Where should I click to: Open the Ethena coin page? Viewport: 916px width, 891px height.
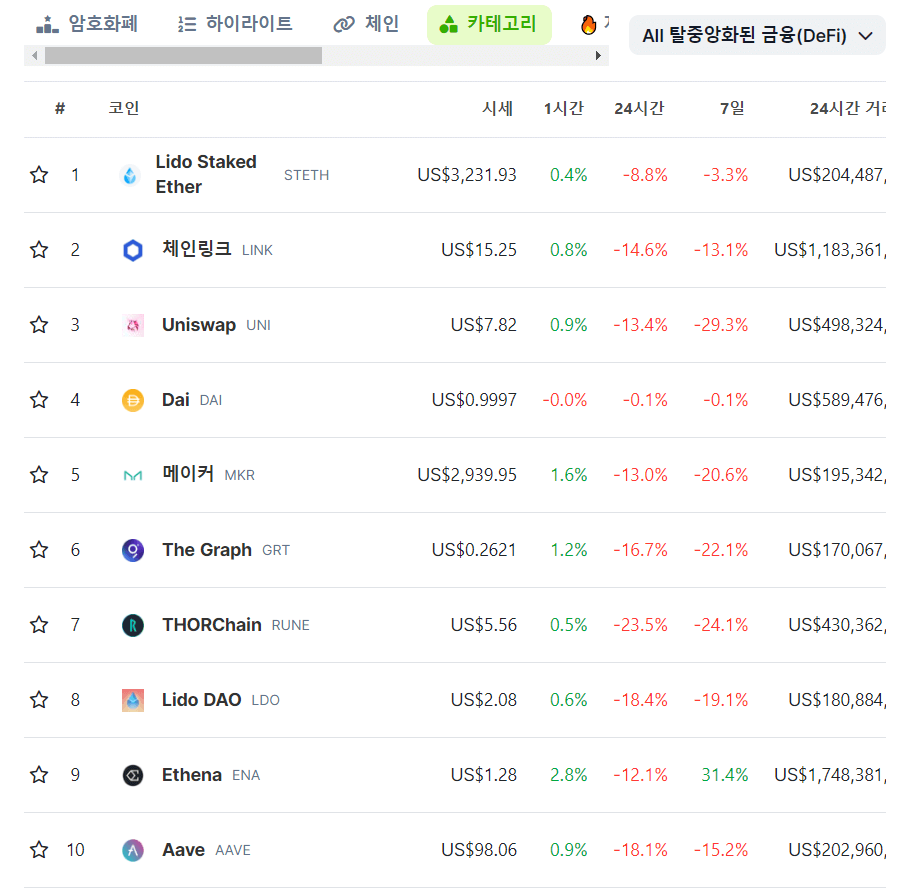coord(192,775)
